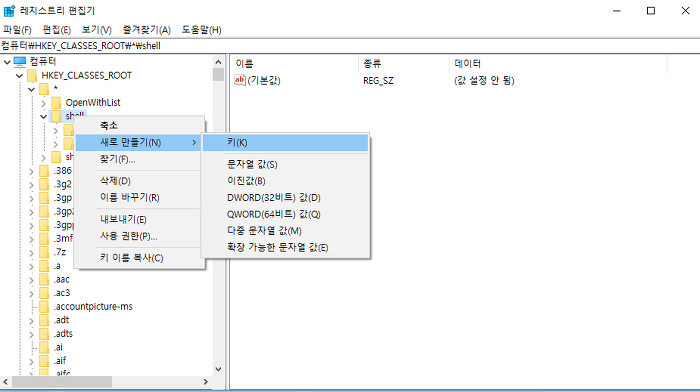Screen dimensions: 700x392
Task: Choose 찾기(F)... in the context menu
Action: coord(139,159)
